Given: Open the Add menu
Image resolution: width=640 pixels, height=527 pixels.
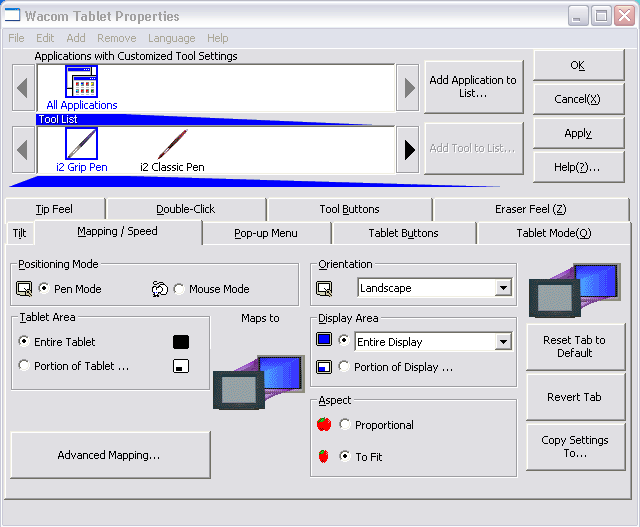Looking at the screenshot, I should (76, 38).
